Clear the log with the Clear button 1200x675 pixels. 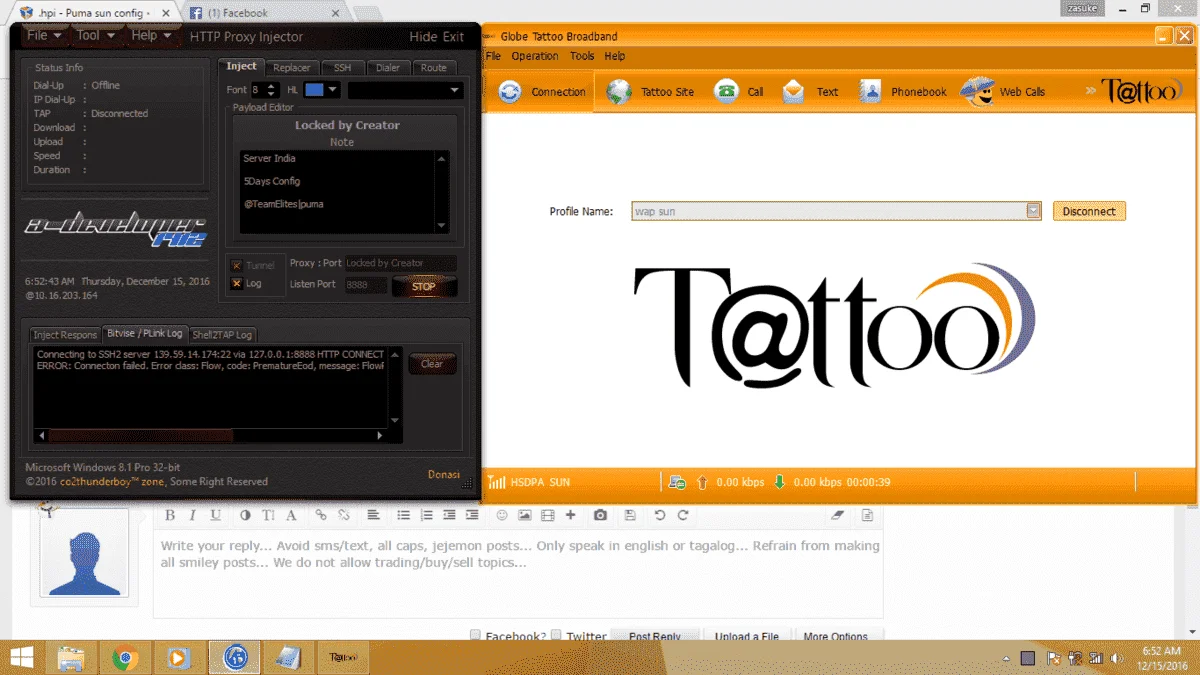coord(432,364)
